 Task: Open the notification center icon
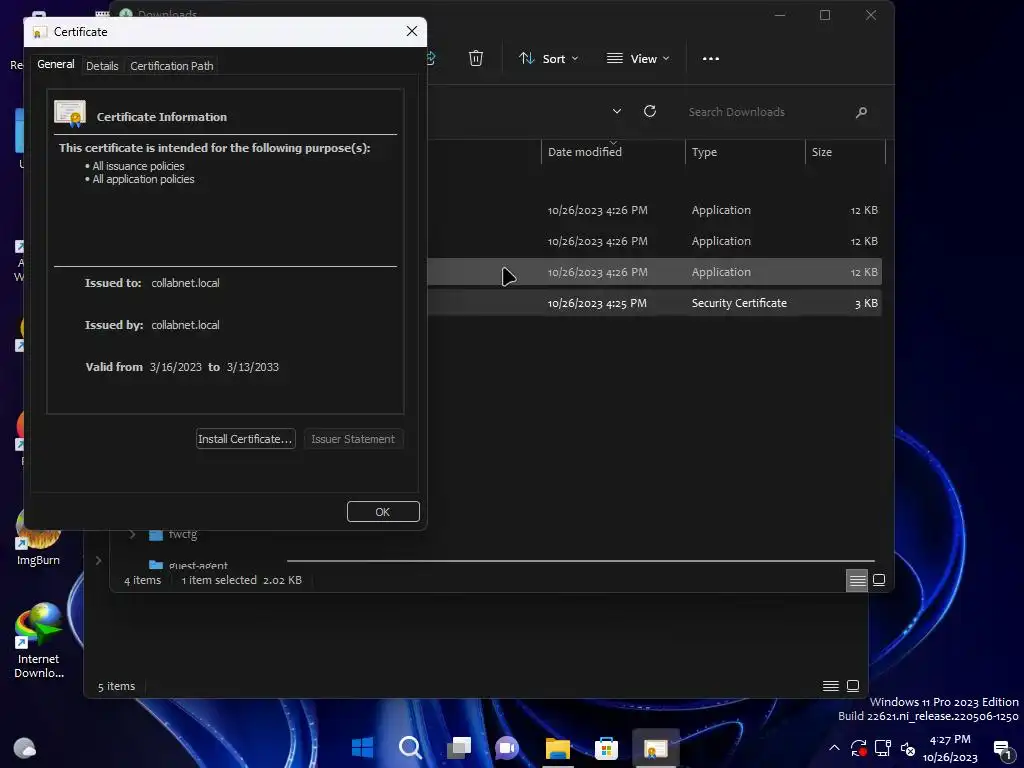click(1002, 748)
